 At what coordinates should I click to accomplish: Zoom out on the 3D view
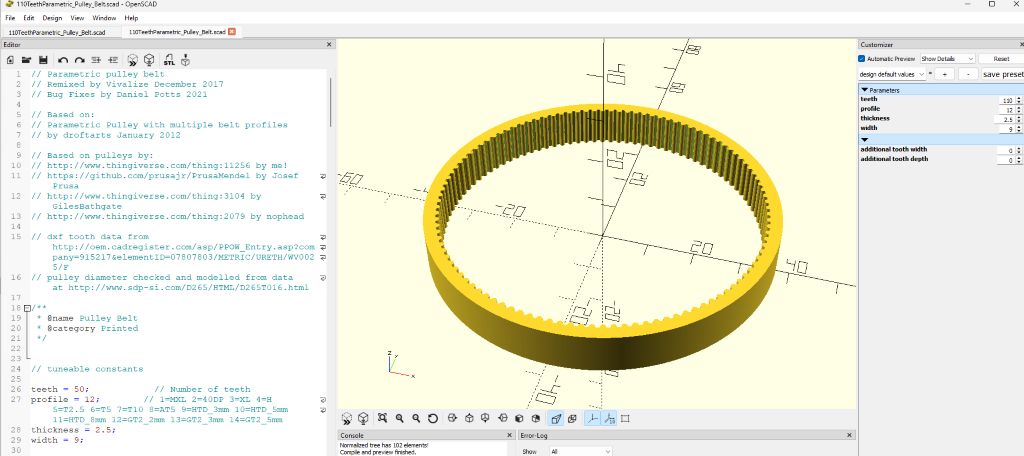coord(415,418)
